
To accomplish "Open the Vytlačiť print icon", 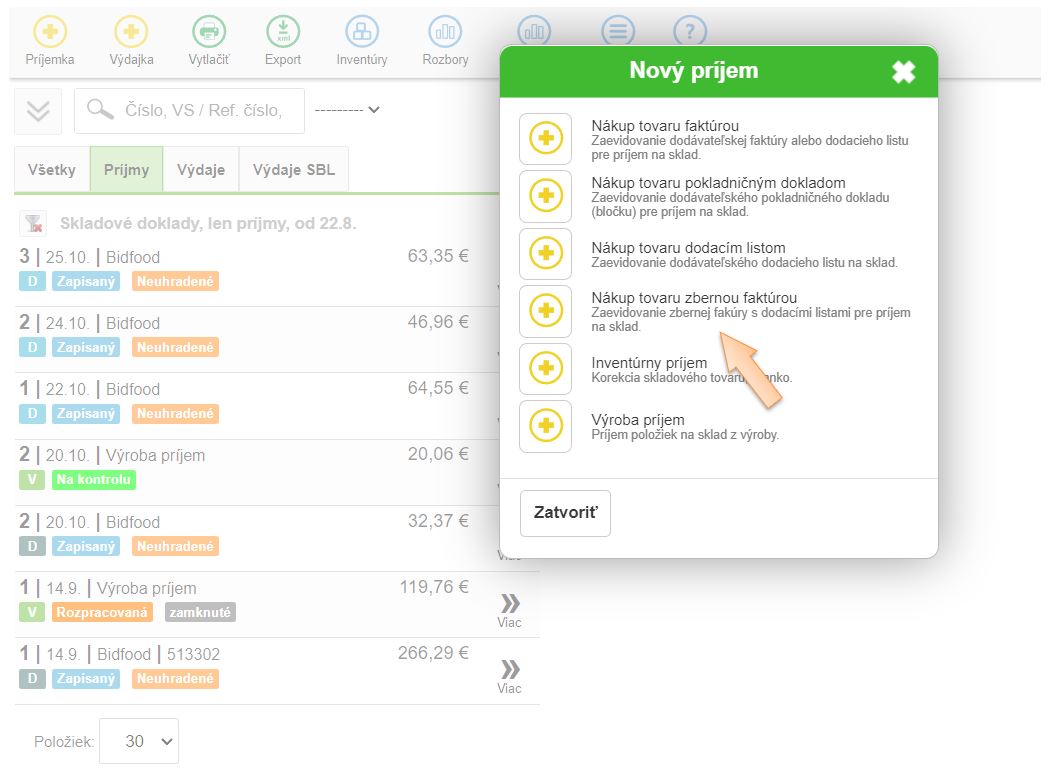I will pos(209,32).
